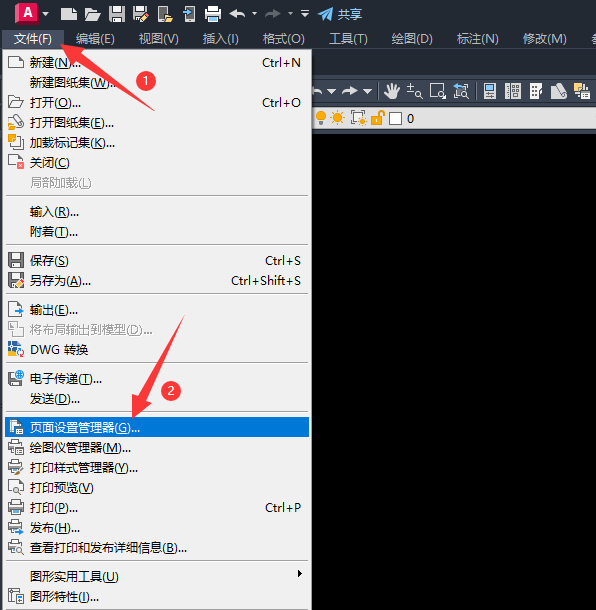Click the AutoCAD application logo button
This screenshot has width=596, height=610.
pyautogui.click(x=26, y=14)
